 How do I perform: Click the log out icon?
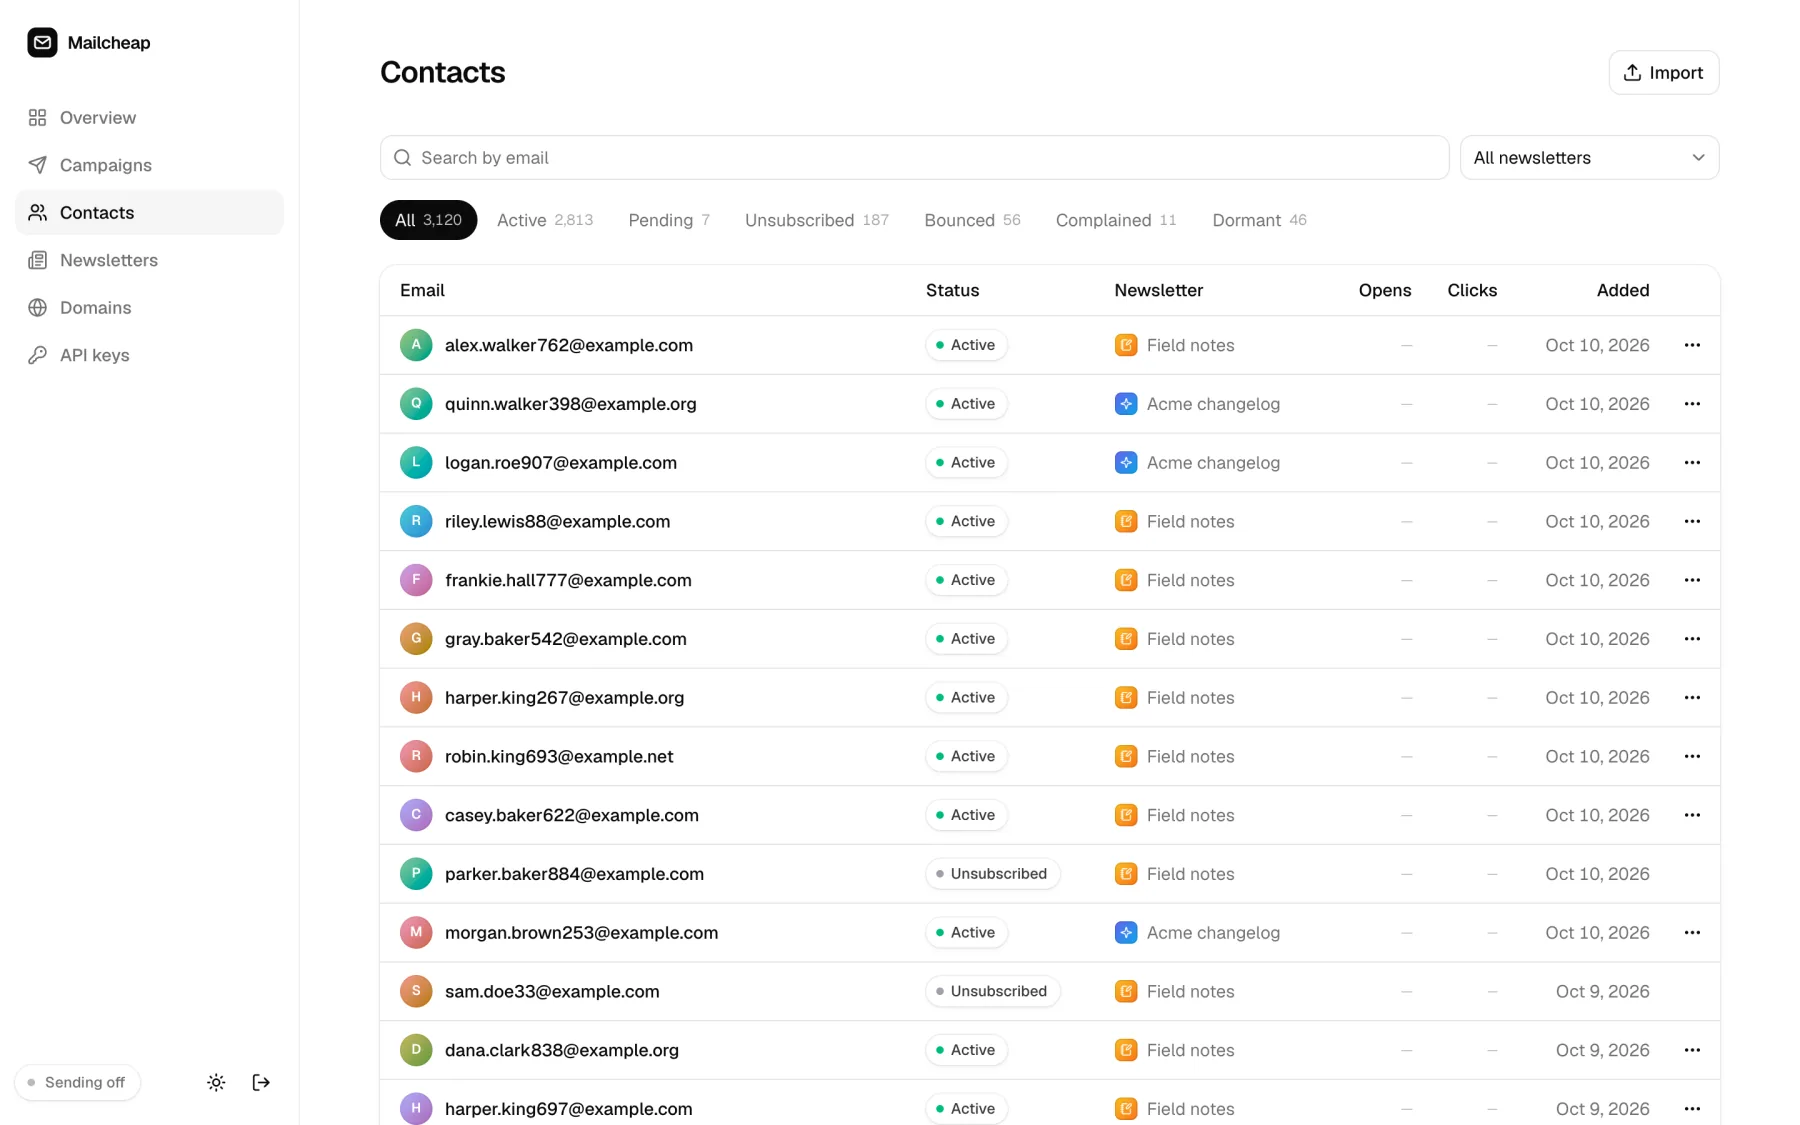pyautogui.click(x=261, y=1082)
